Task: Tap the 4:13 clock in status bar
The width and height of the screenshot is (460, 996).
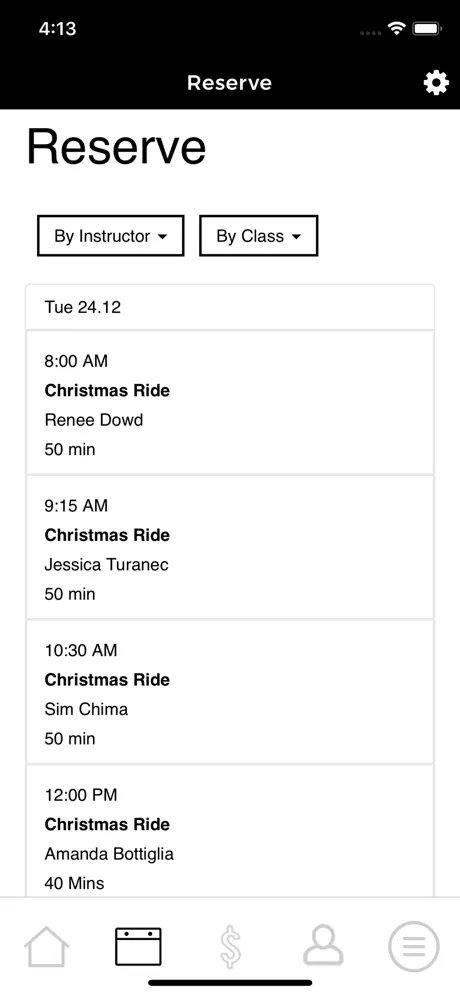Action: 57,29
